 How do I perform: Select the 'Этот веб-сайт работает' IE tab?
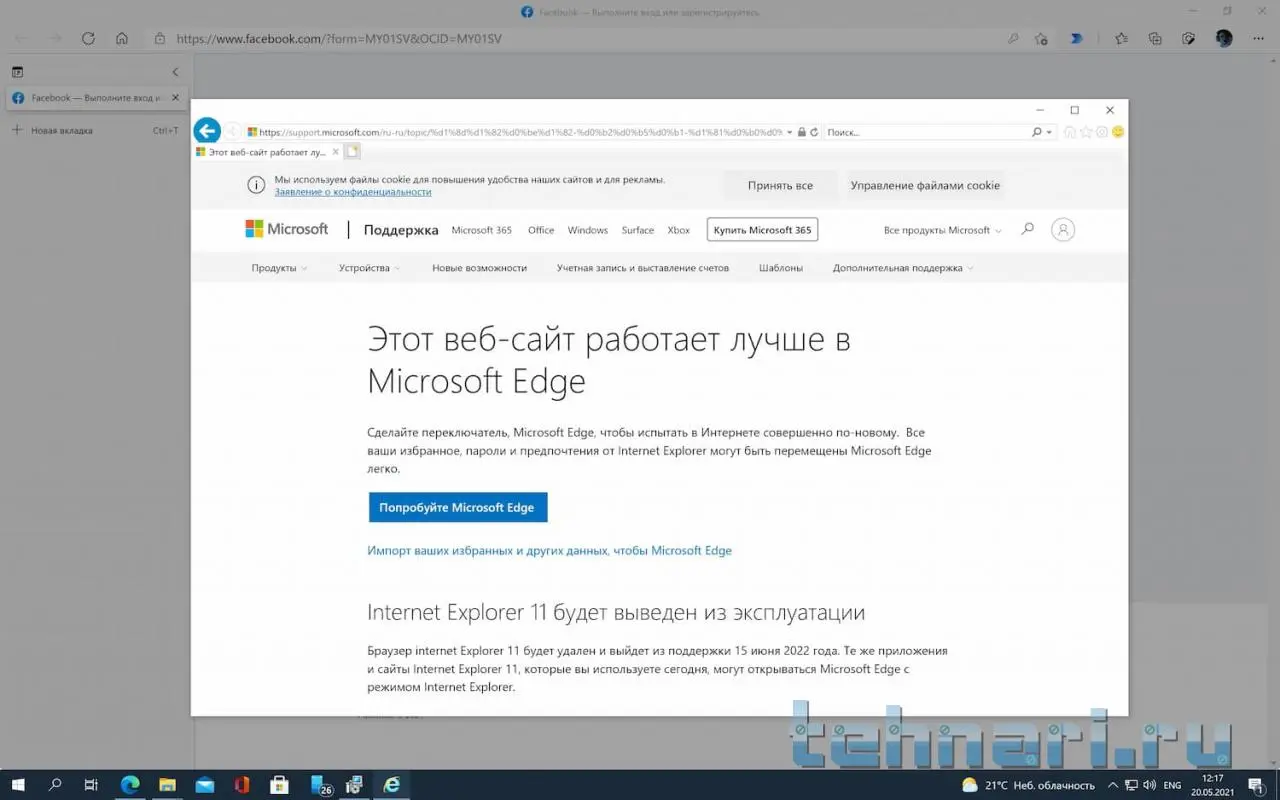pos(268,152)
